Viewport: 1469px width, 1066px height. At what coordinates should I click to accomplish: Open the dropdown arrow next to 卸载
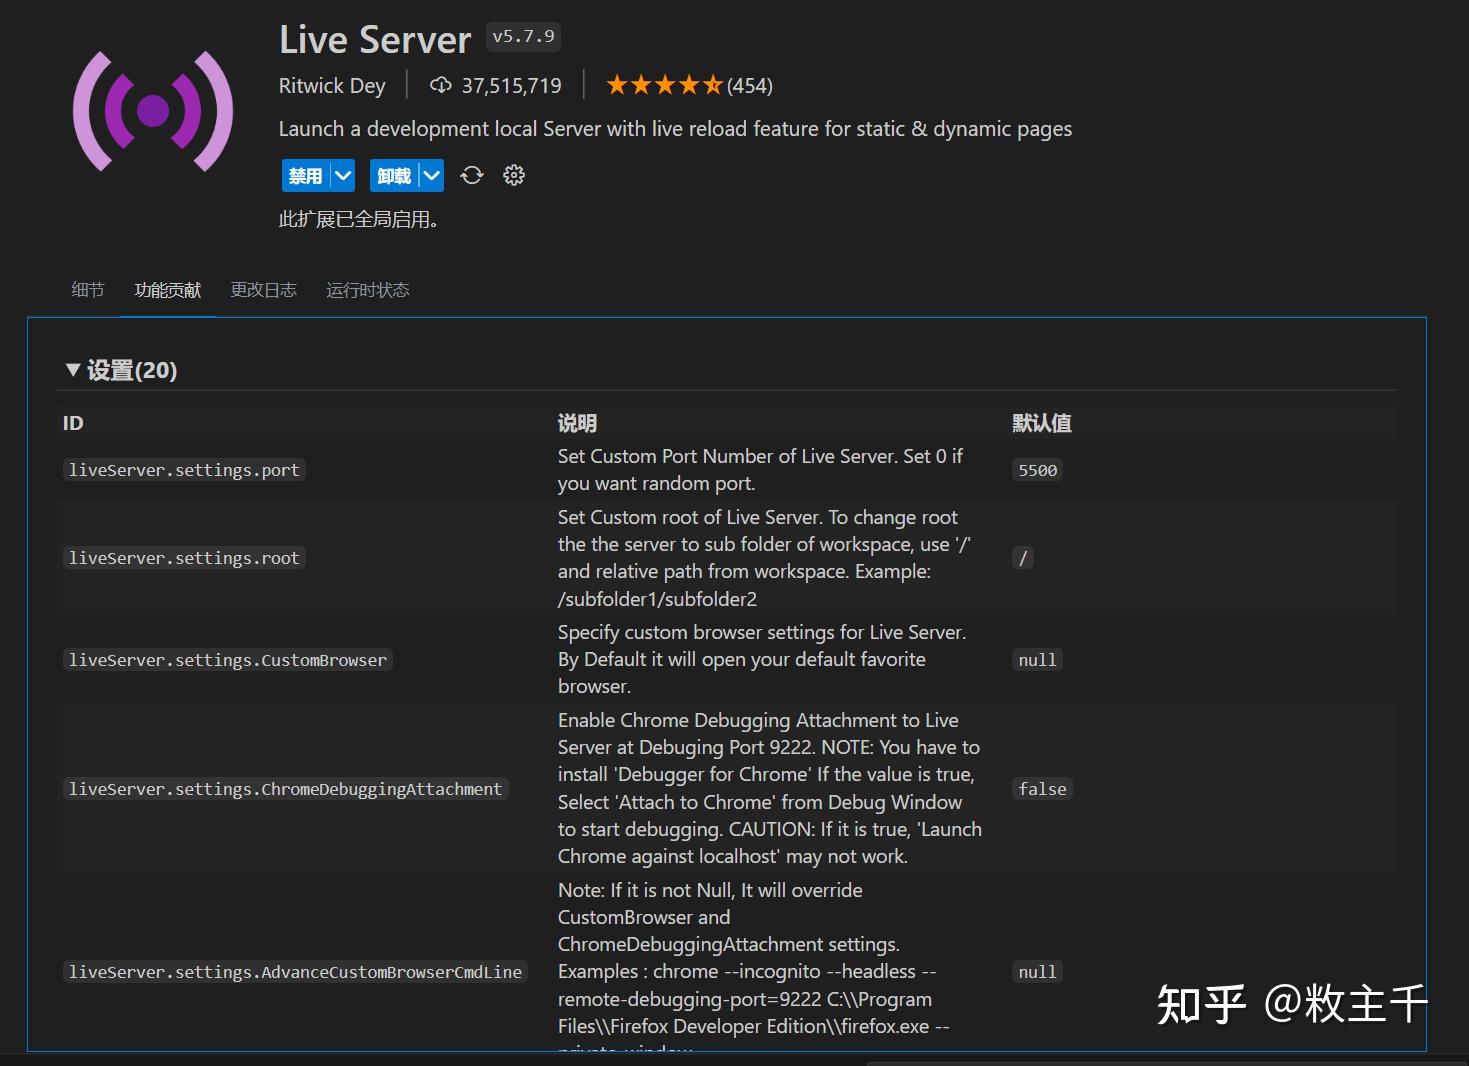point(431,176)
